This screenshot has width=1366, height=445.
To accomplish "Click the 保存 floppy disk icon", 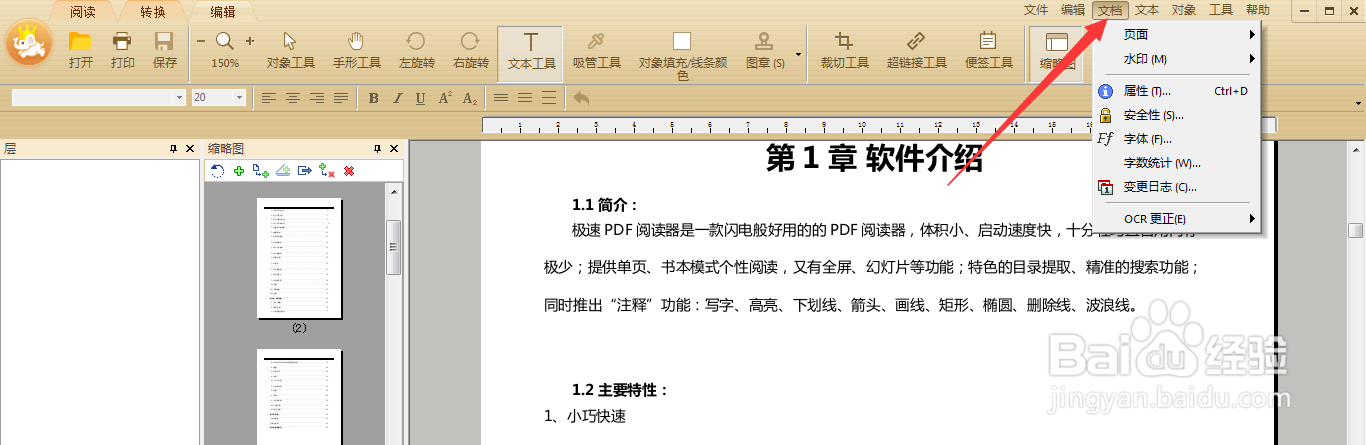I will click(165, 51).
